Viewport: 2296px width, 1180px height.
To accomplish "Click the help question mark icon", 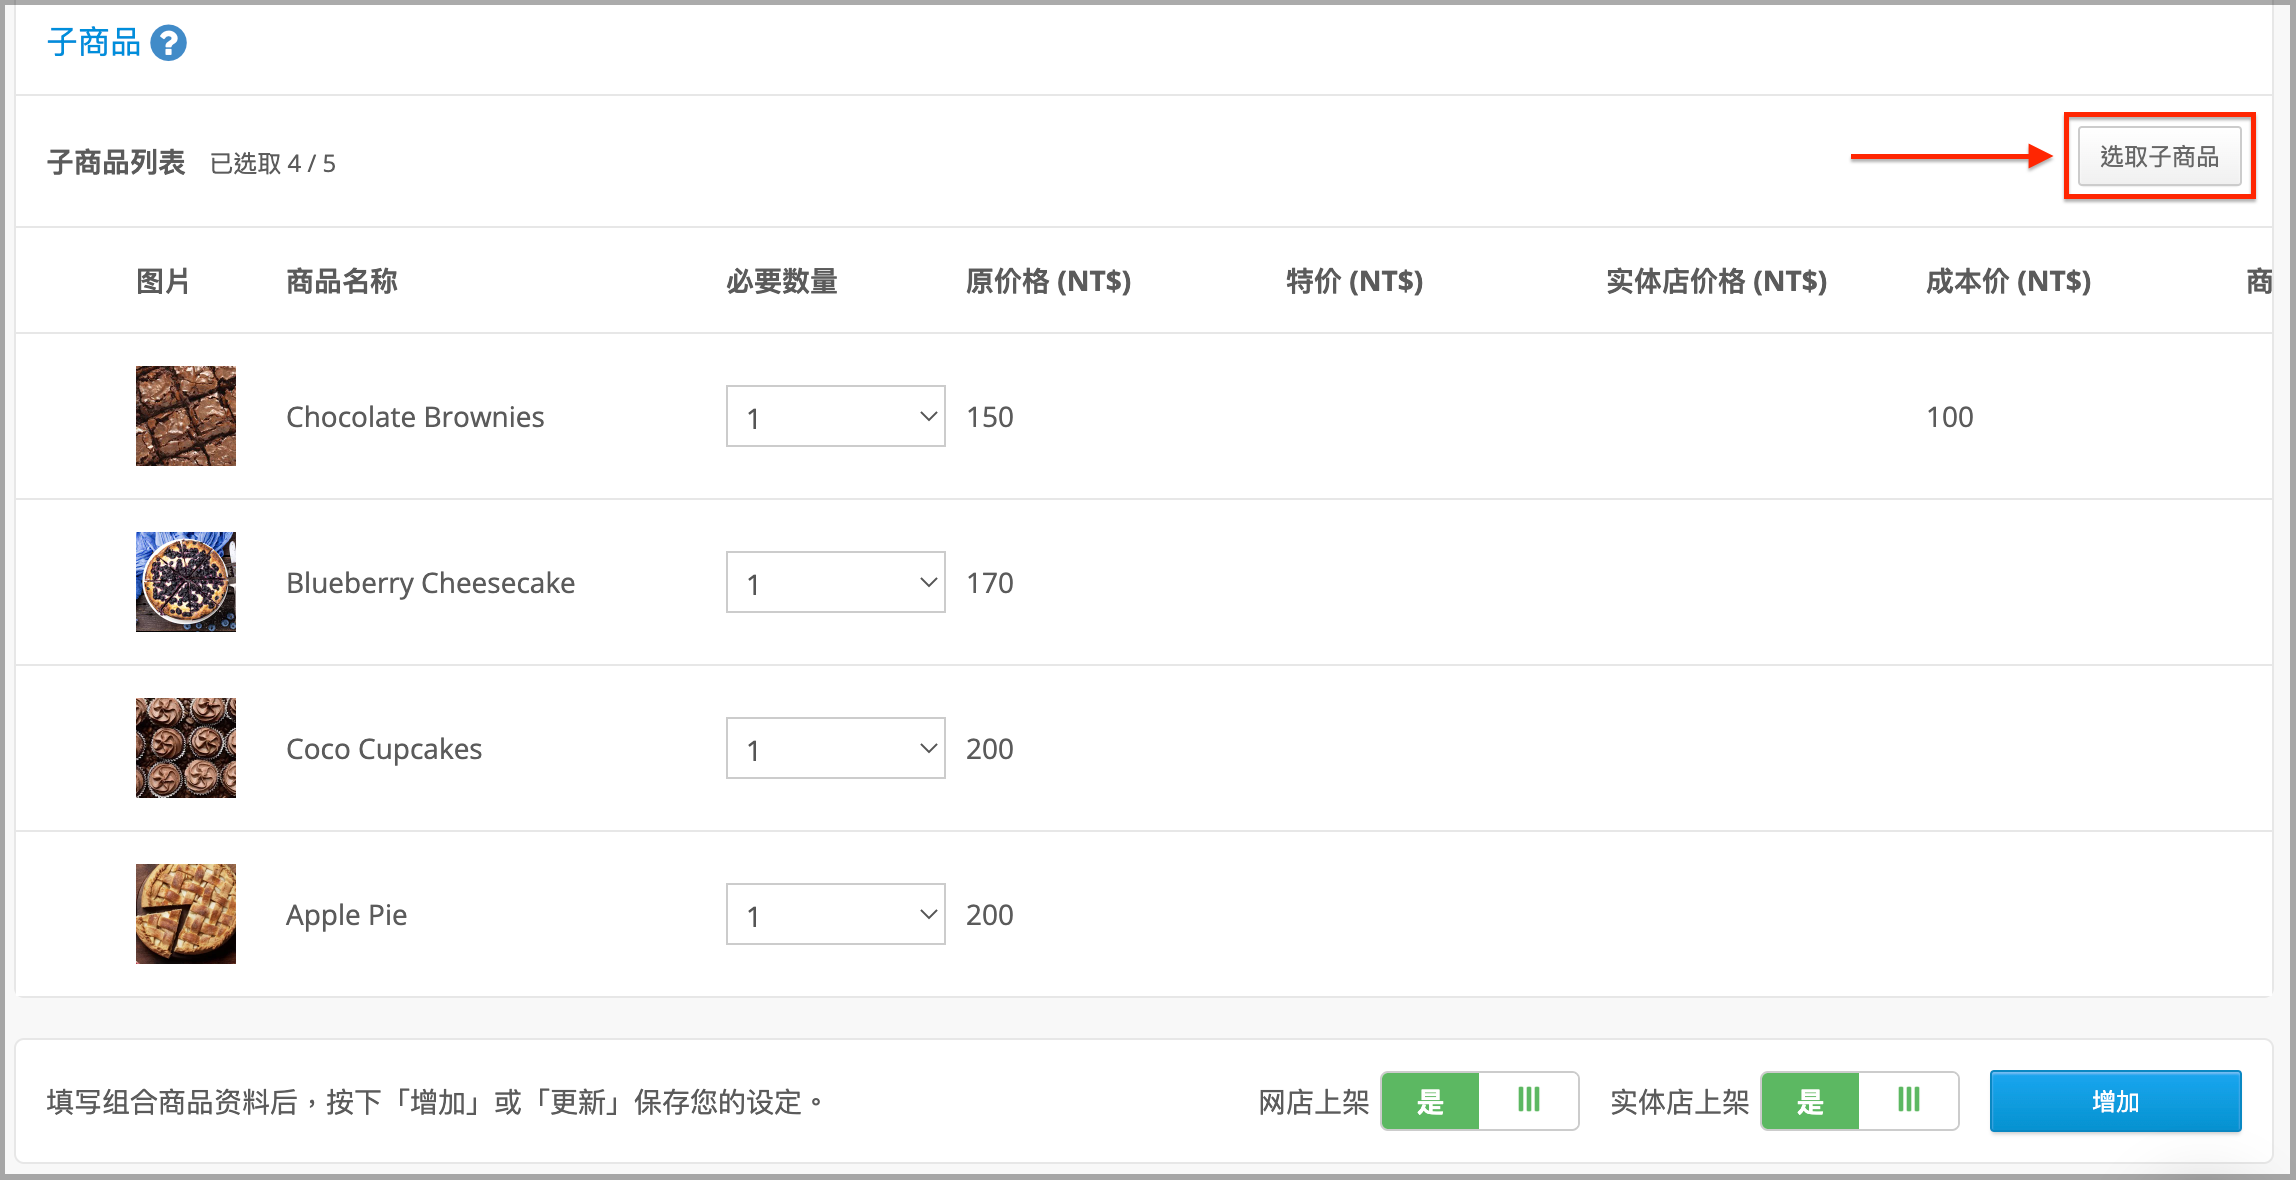I will pyautogui.click(x=168, y=43).
